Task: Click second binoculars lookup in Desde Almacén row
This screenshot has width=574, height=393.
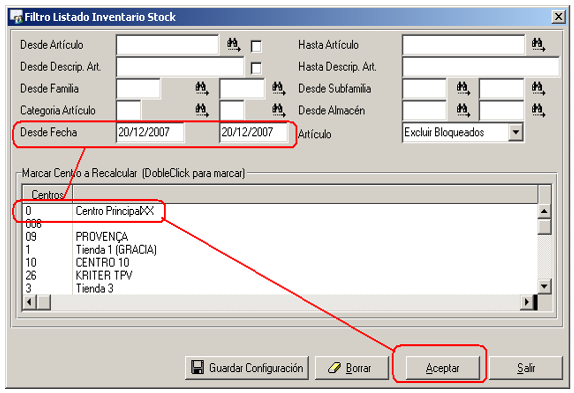Action: tap(538, 110)
